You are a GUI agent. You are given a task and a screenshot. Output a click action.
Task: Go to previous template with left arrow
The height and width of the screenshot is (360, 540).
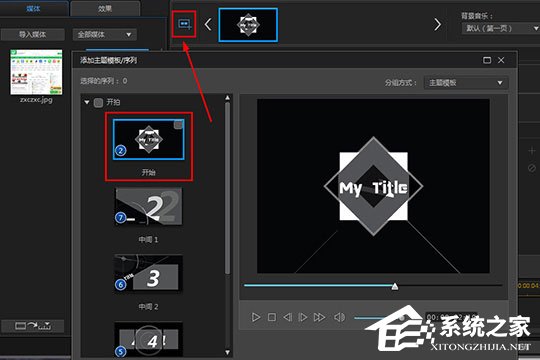(x=208, y=24)
